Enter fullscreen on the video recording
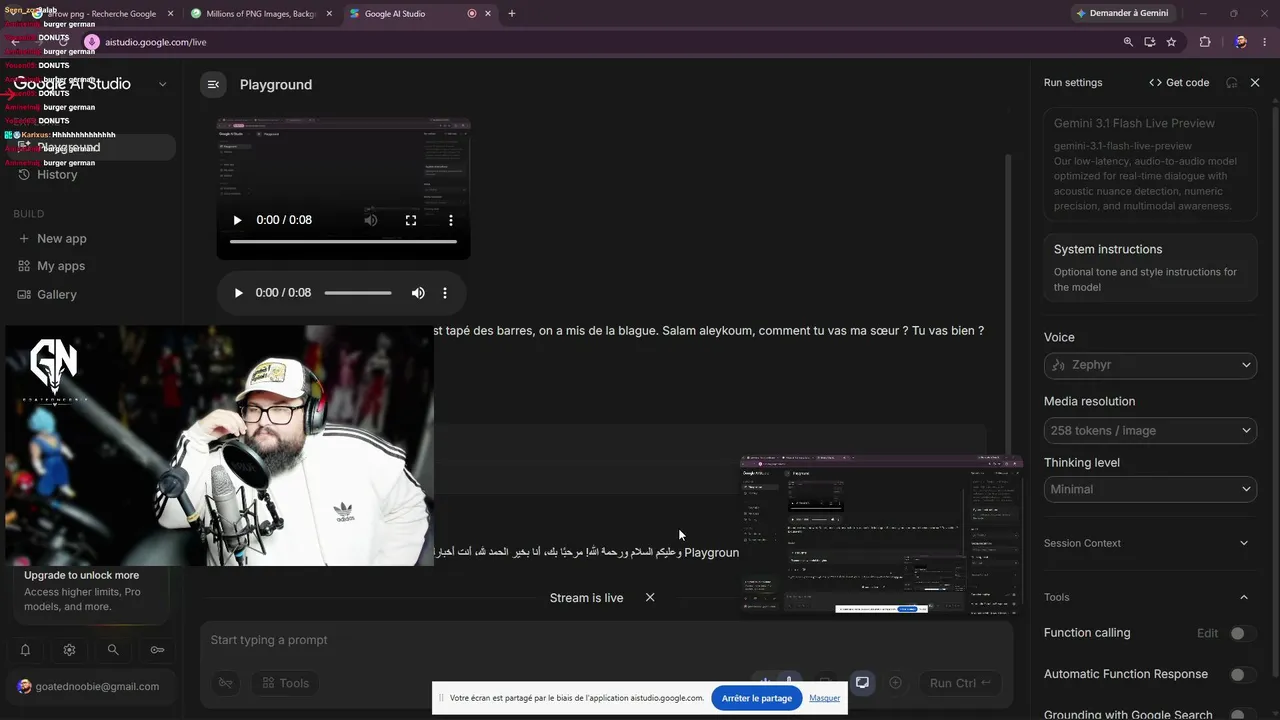 coord(411,220)
